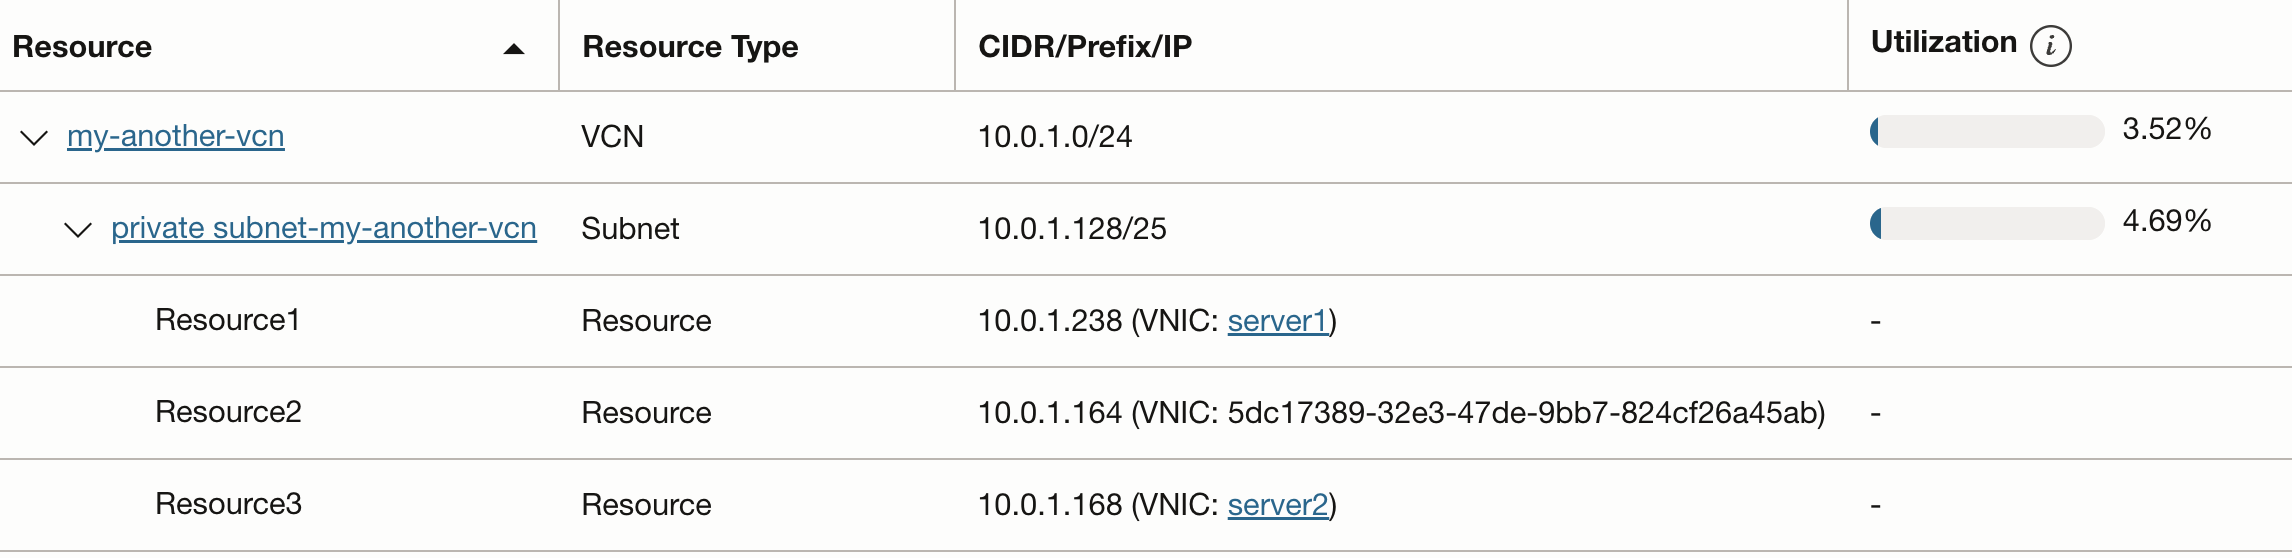Click the CIDR/Prefix/IP column header
Screen dimensions: 2292x558
coord(1085,46)
